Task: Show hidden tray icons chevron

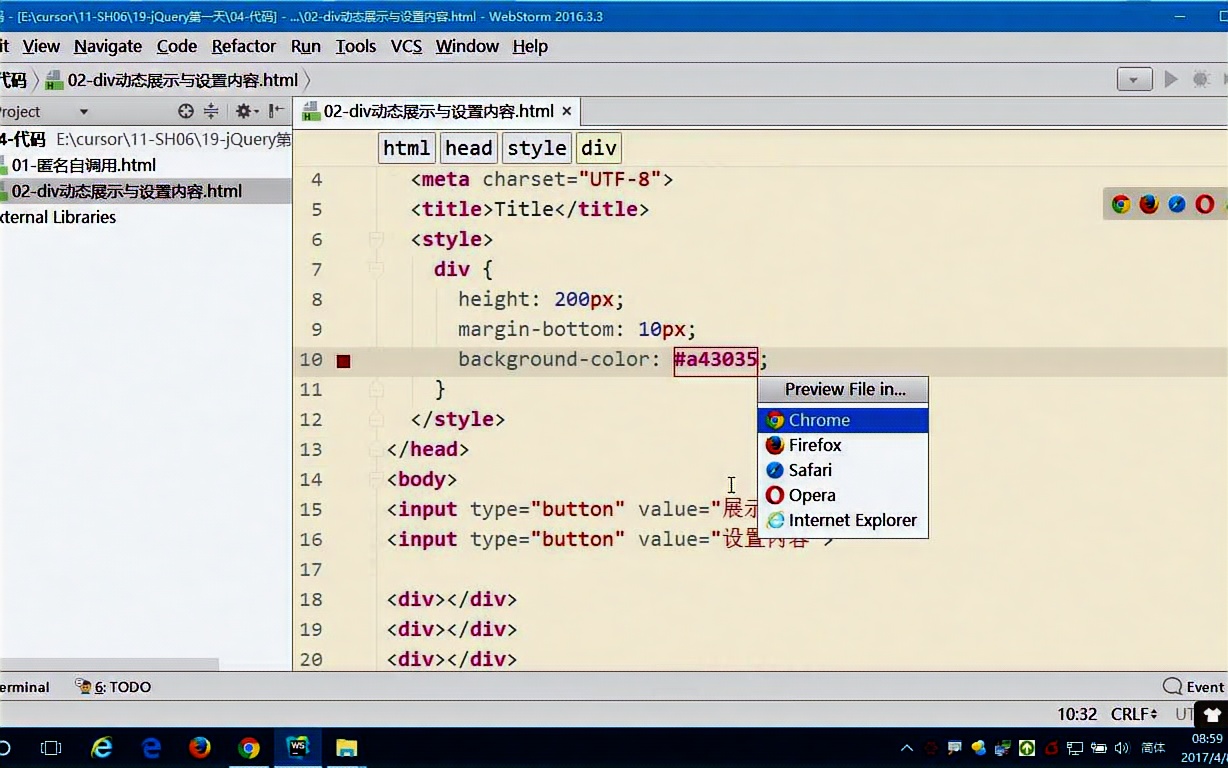Action: tap(907, 747)
